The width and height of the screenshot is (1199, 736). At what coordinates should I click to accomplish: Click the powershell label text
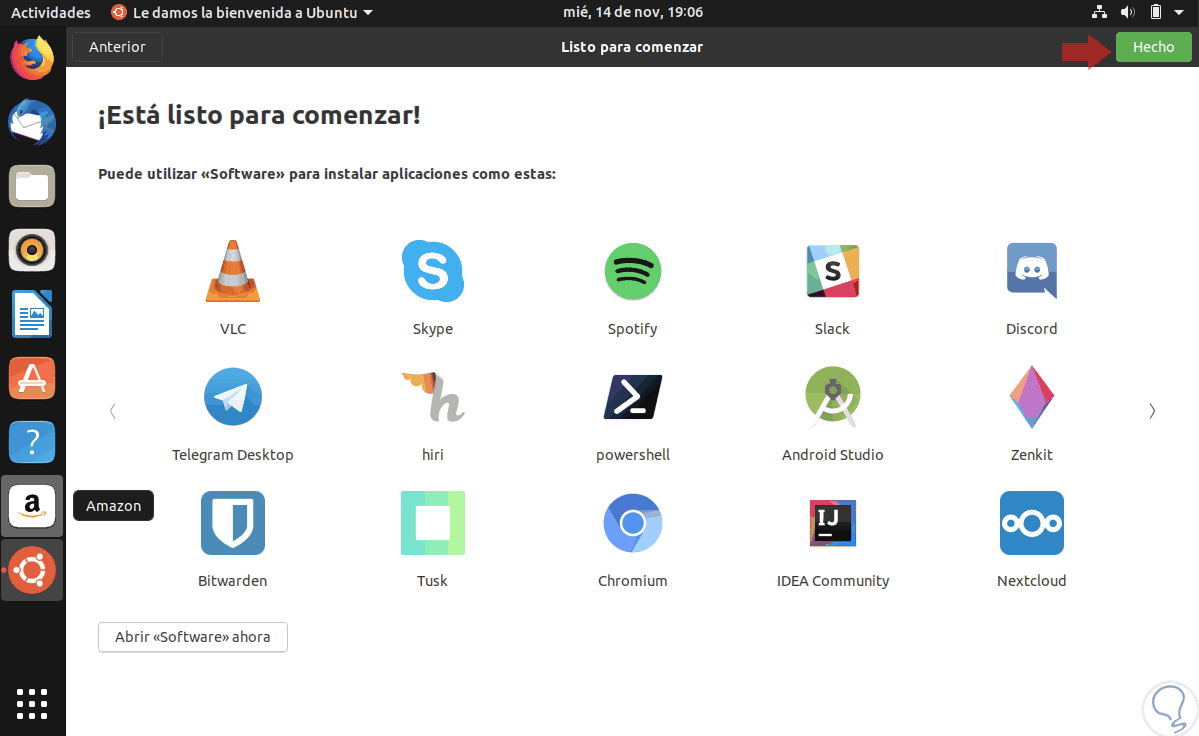[x=632, y=455]
